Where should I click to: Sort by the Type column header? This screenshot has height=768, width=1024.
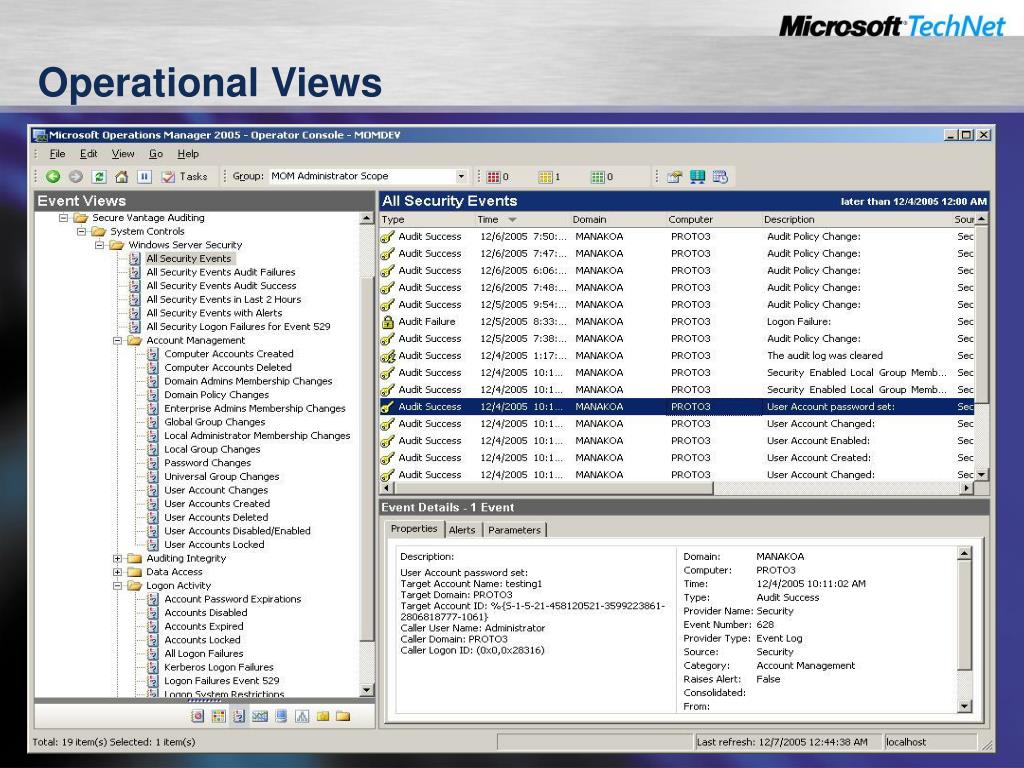[426, 219]
